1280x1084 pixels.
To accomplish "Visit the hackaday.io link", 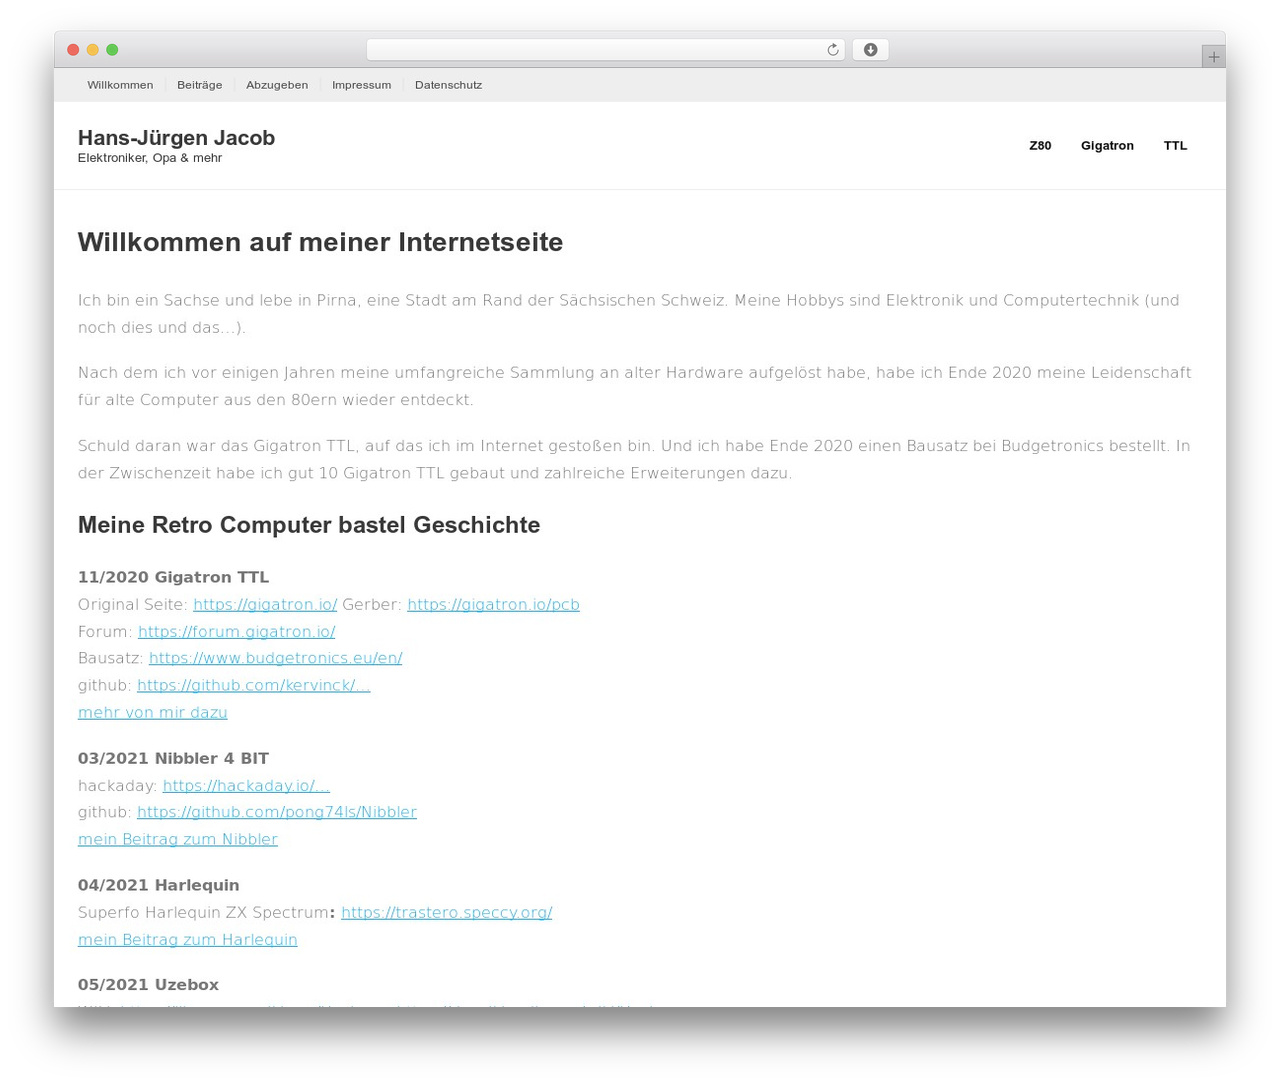I will pos(246,785).
